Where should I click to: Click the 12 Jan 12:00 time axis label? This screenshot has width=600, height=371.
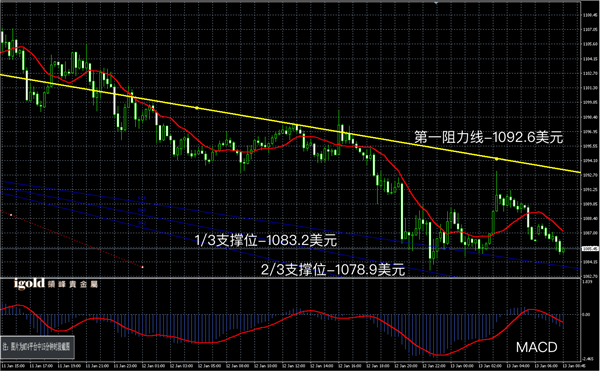click(293, 366)
